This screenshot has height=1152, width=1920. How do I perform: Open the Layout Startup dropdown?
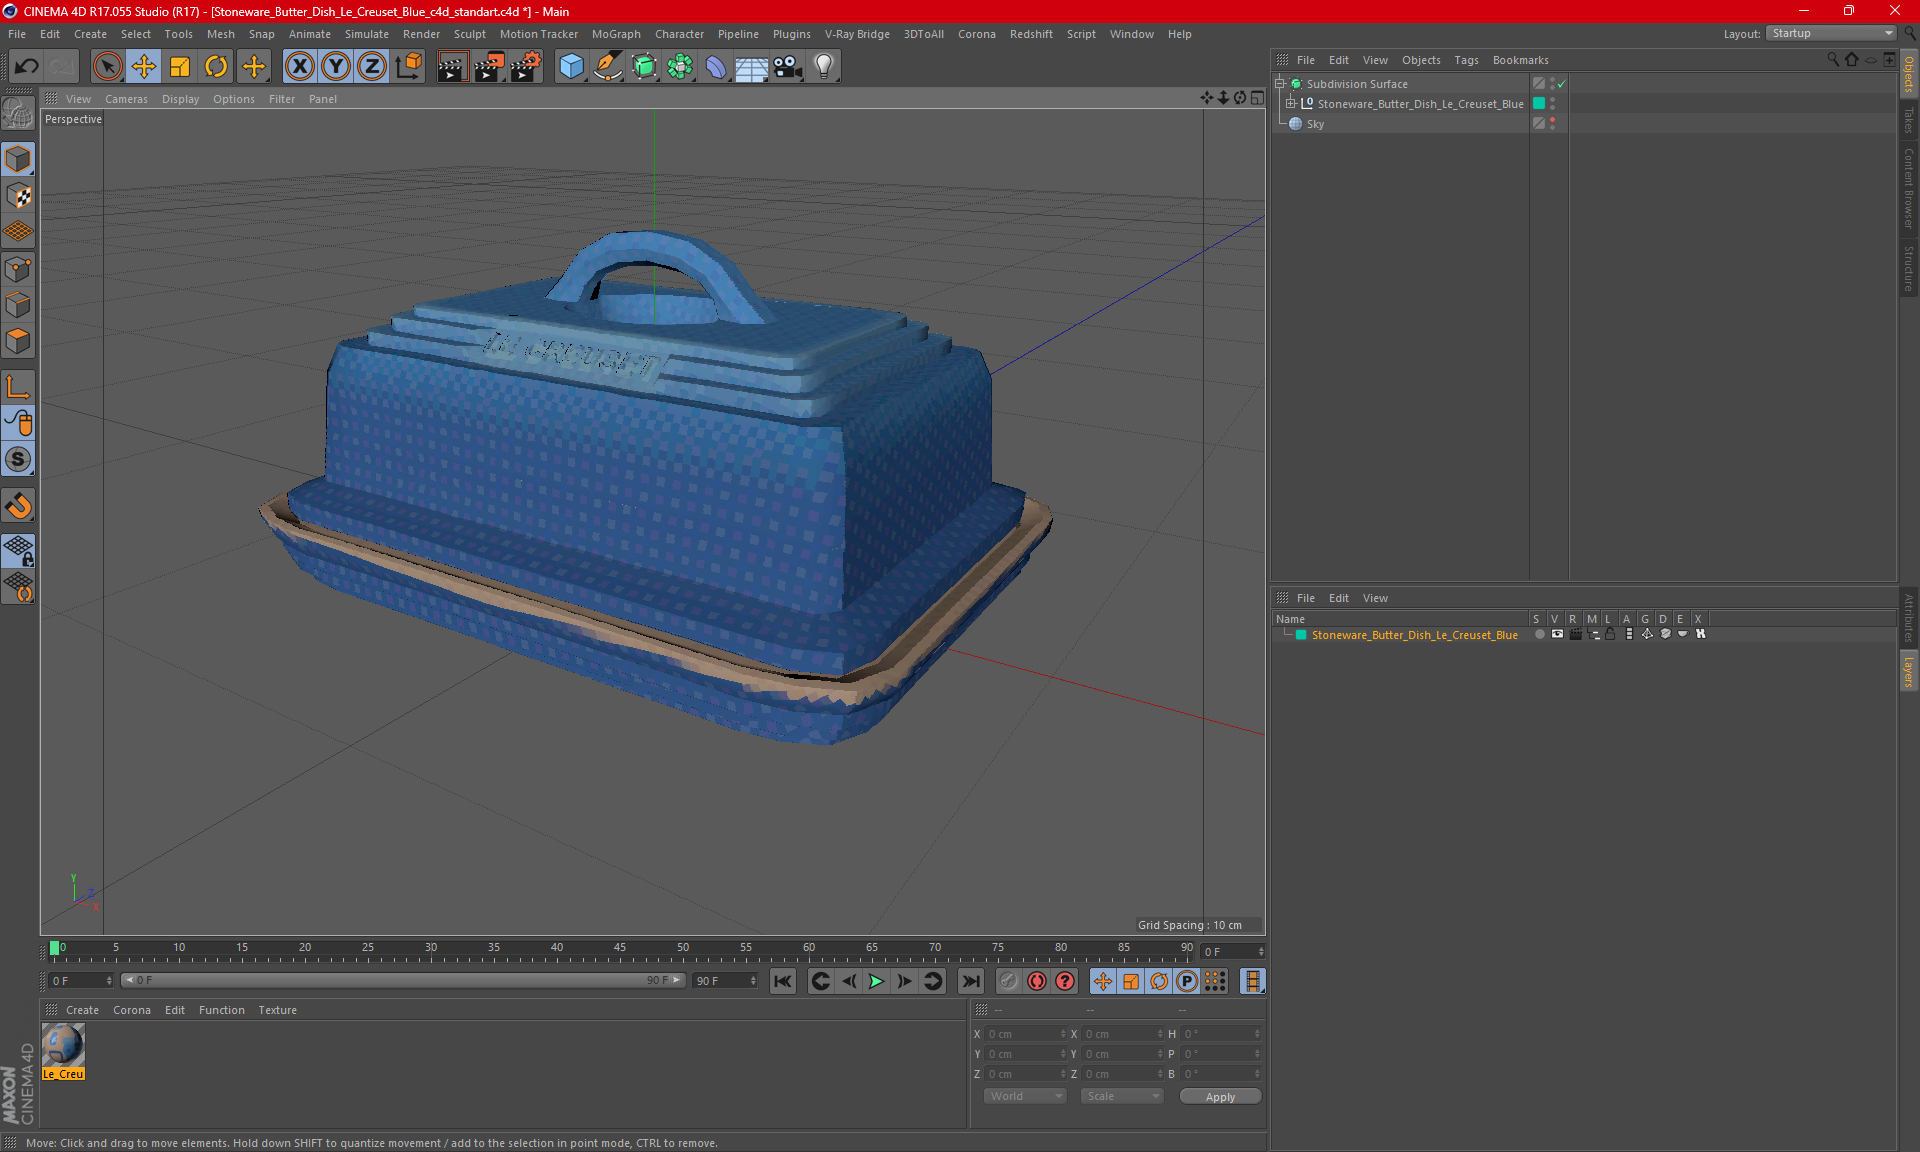tap(1831, 33)
